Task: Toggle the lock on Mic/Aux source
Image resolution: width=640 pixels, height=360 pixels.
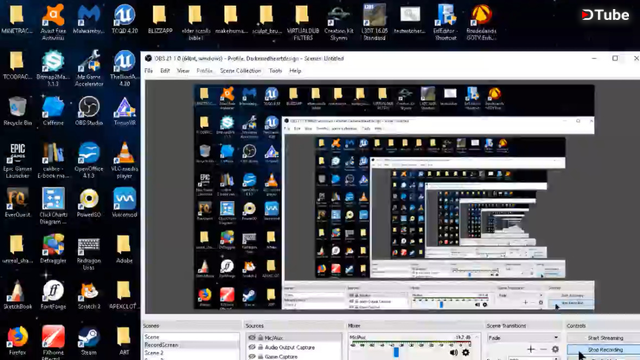Action: click(260, 338)
